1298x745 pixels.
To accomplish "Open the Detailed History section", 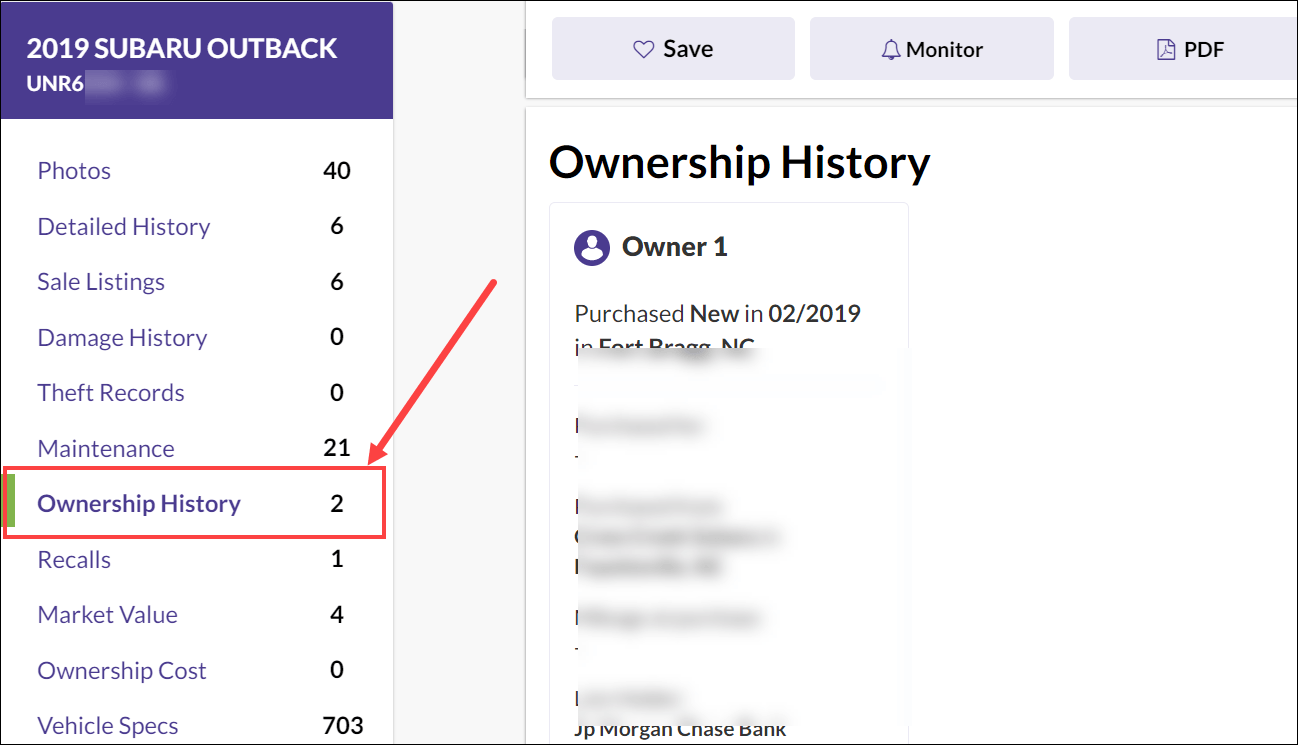I will point(123,226).
